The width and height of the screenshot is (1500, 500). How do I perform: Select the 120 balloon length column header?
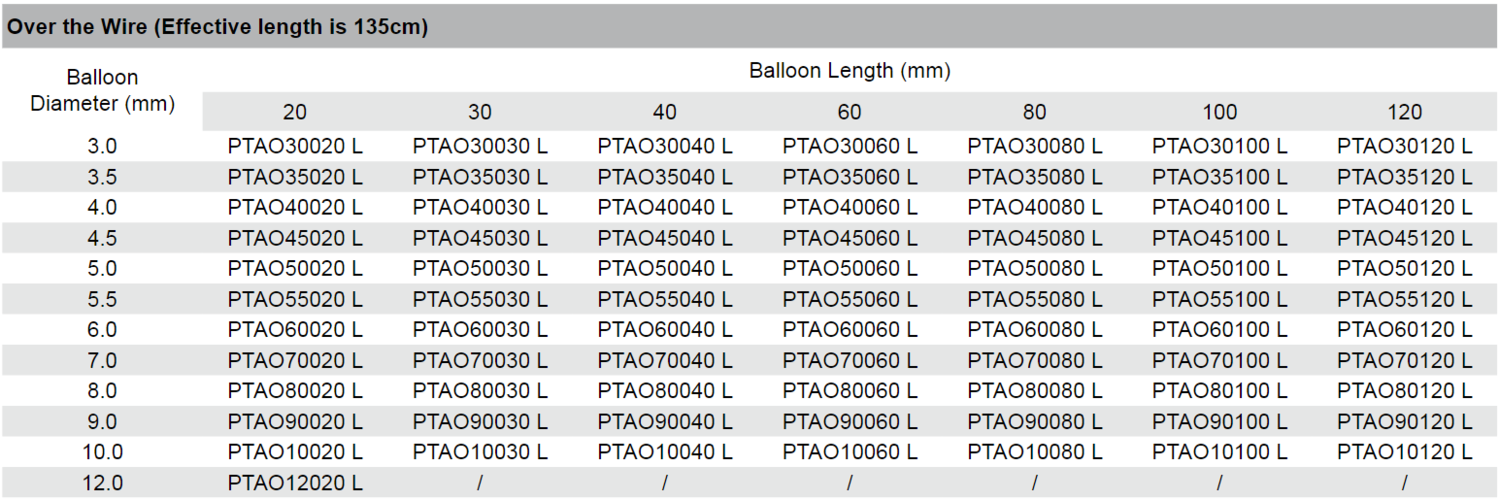pos(1404,112)
